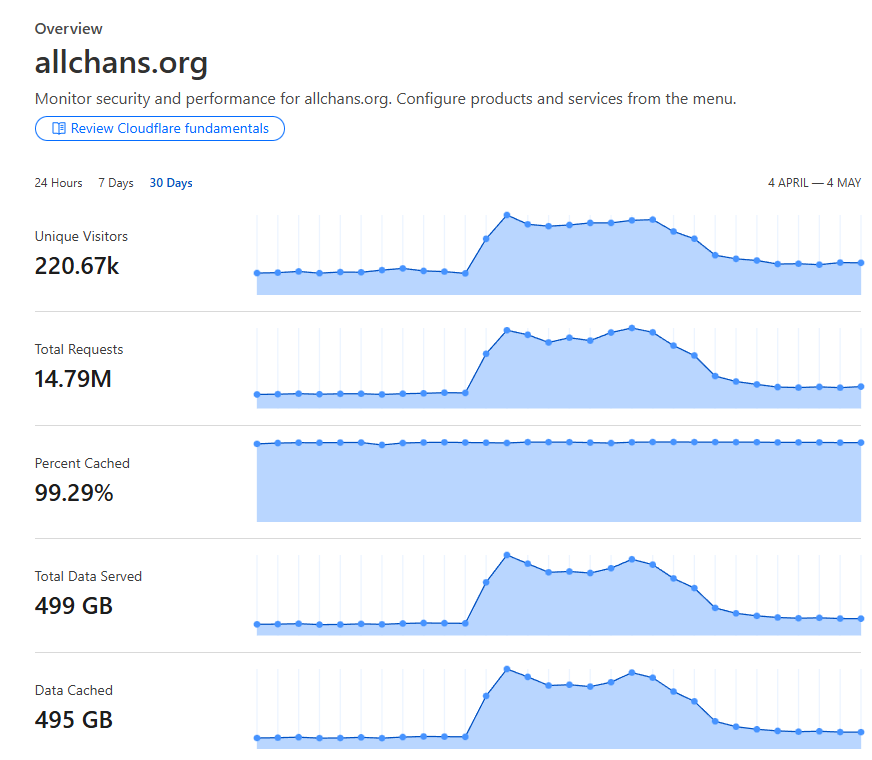Click the last data point on Total Requests chart
872x760 pixels.
pyautogui.click(x=861, y=386)
